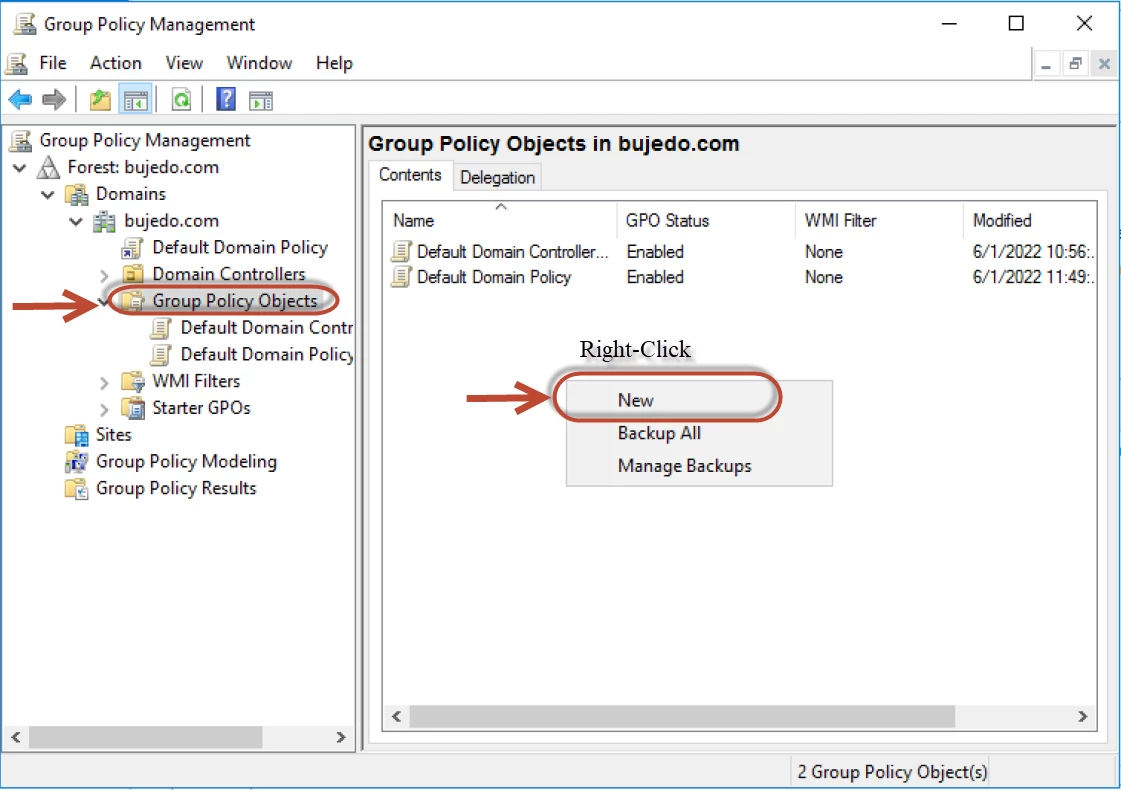
Task: Open the Help menu
Action: (x=334, y=63)
